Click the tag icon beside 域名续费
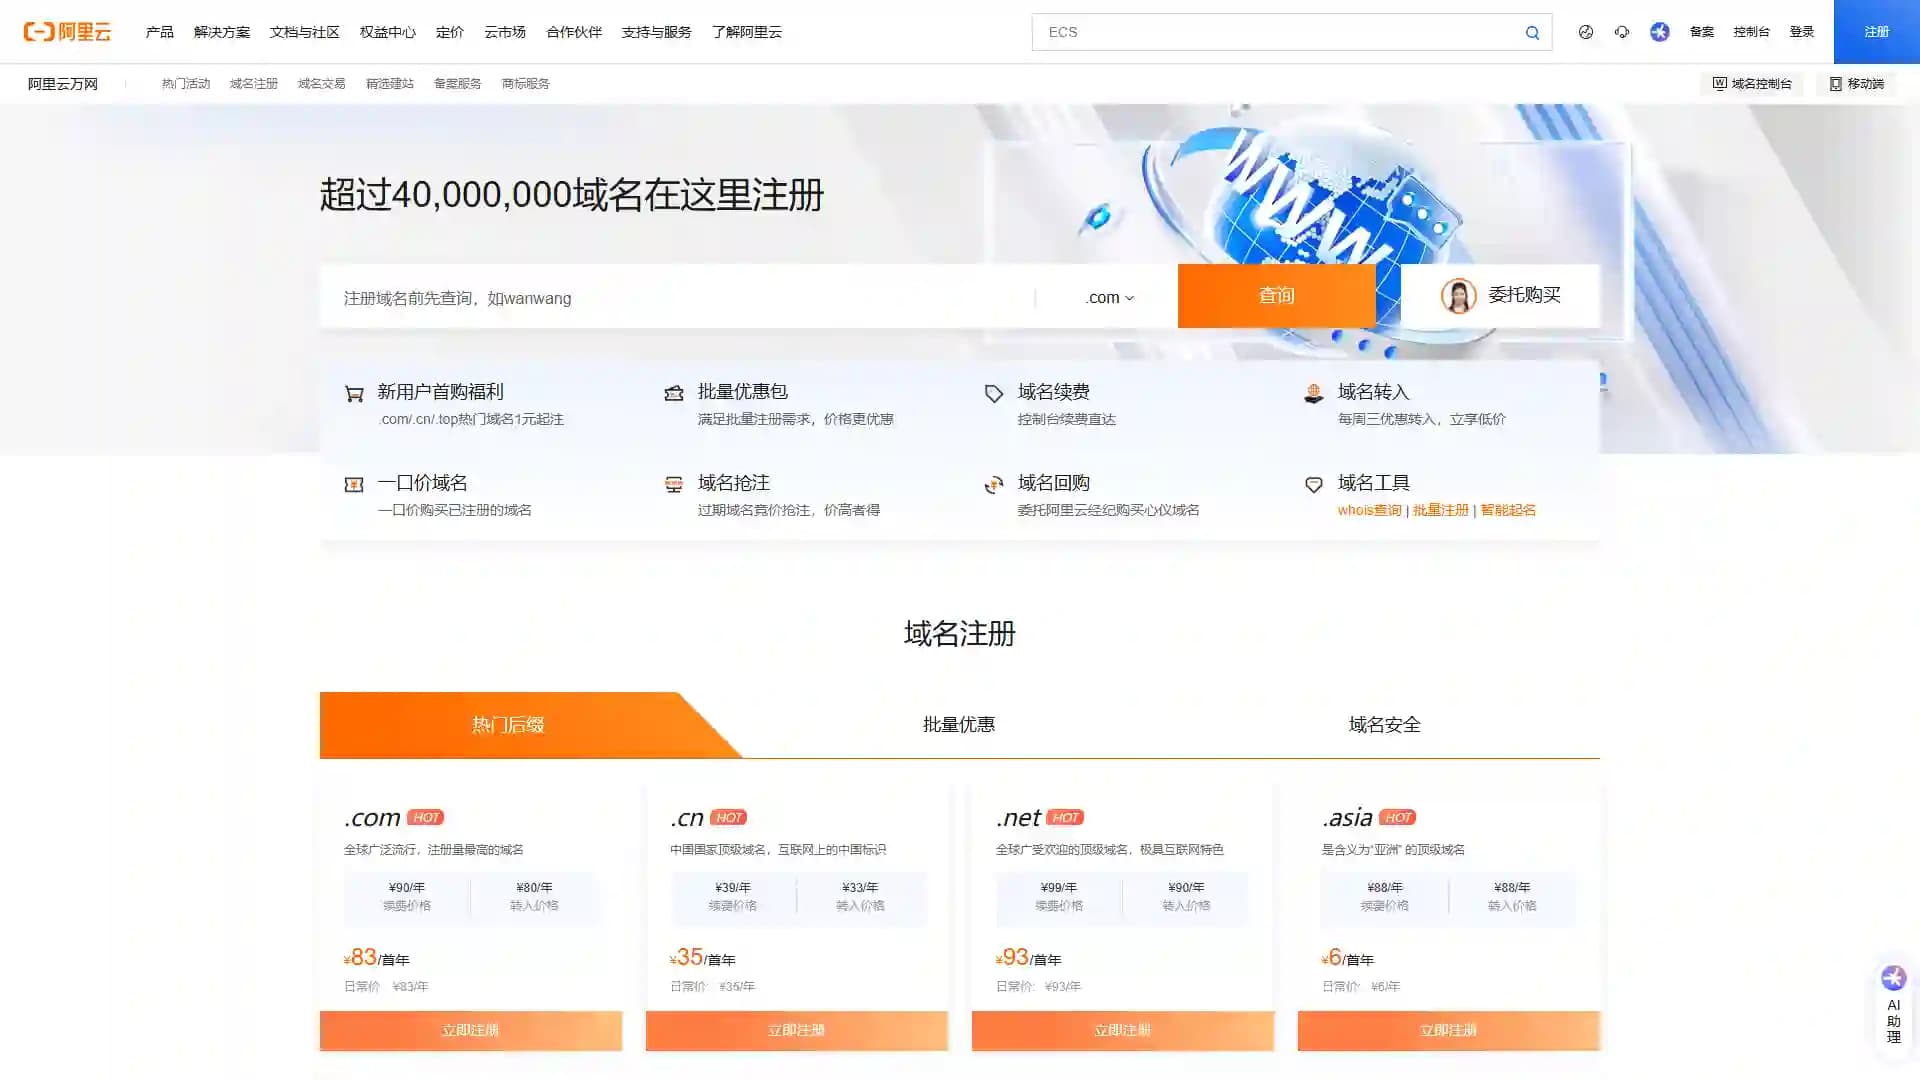 point(994,394)
